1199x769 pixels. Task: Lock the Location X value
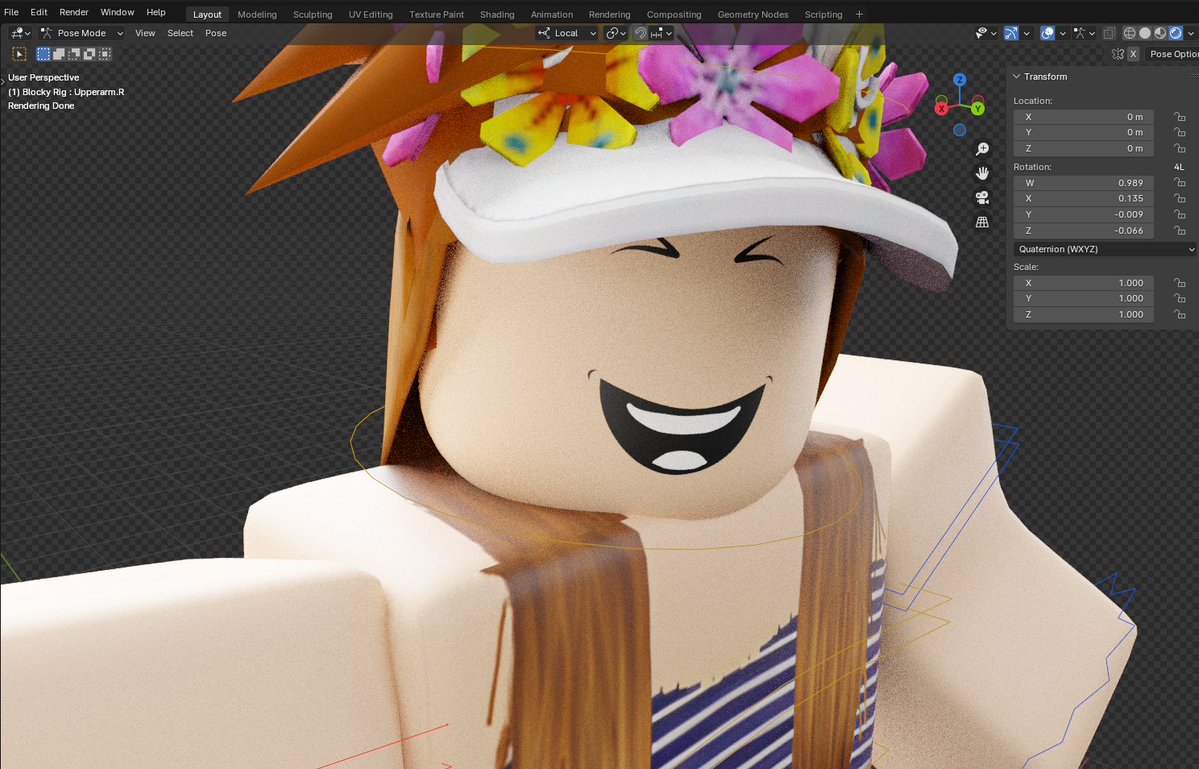click(1180, 117)
